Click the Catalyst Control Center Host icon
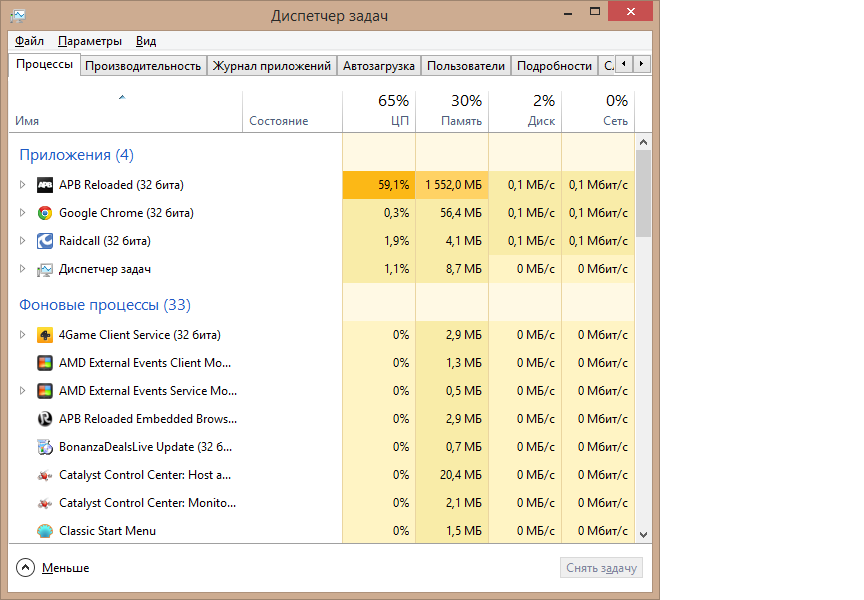 [45, 475]
